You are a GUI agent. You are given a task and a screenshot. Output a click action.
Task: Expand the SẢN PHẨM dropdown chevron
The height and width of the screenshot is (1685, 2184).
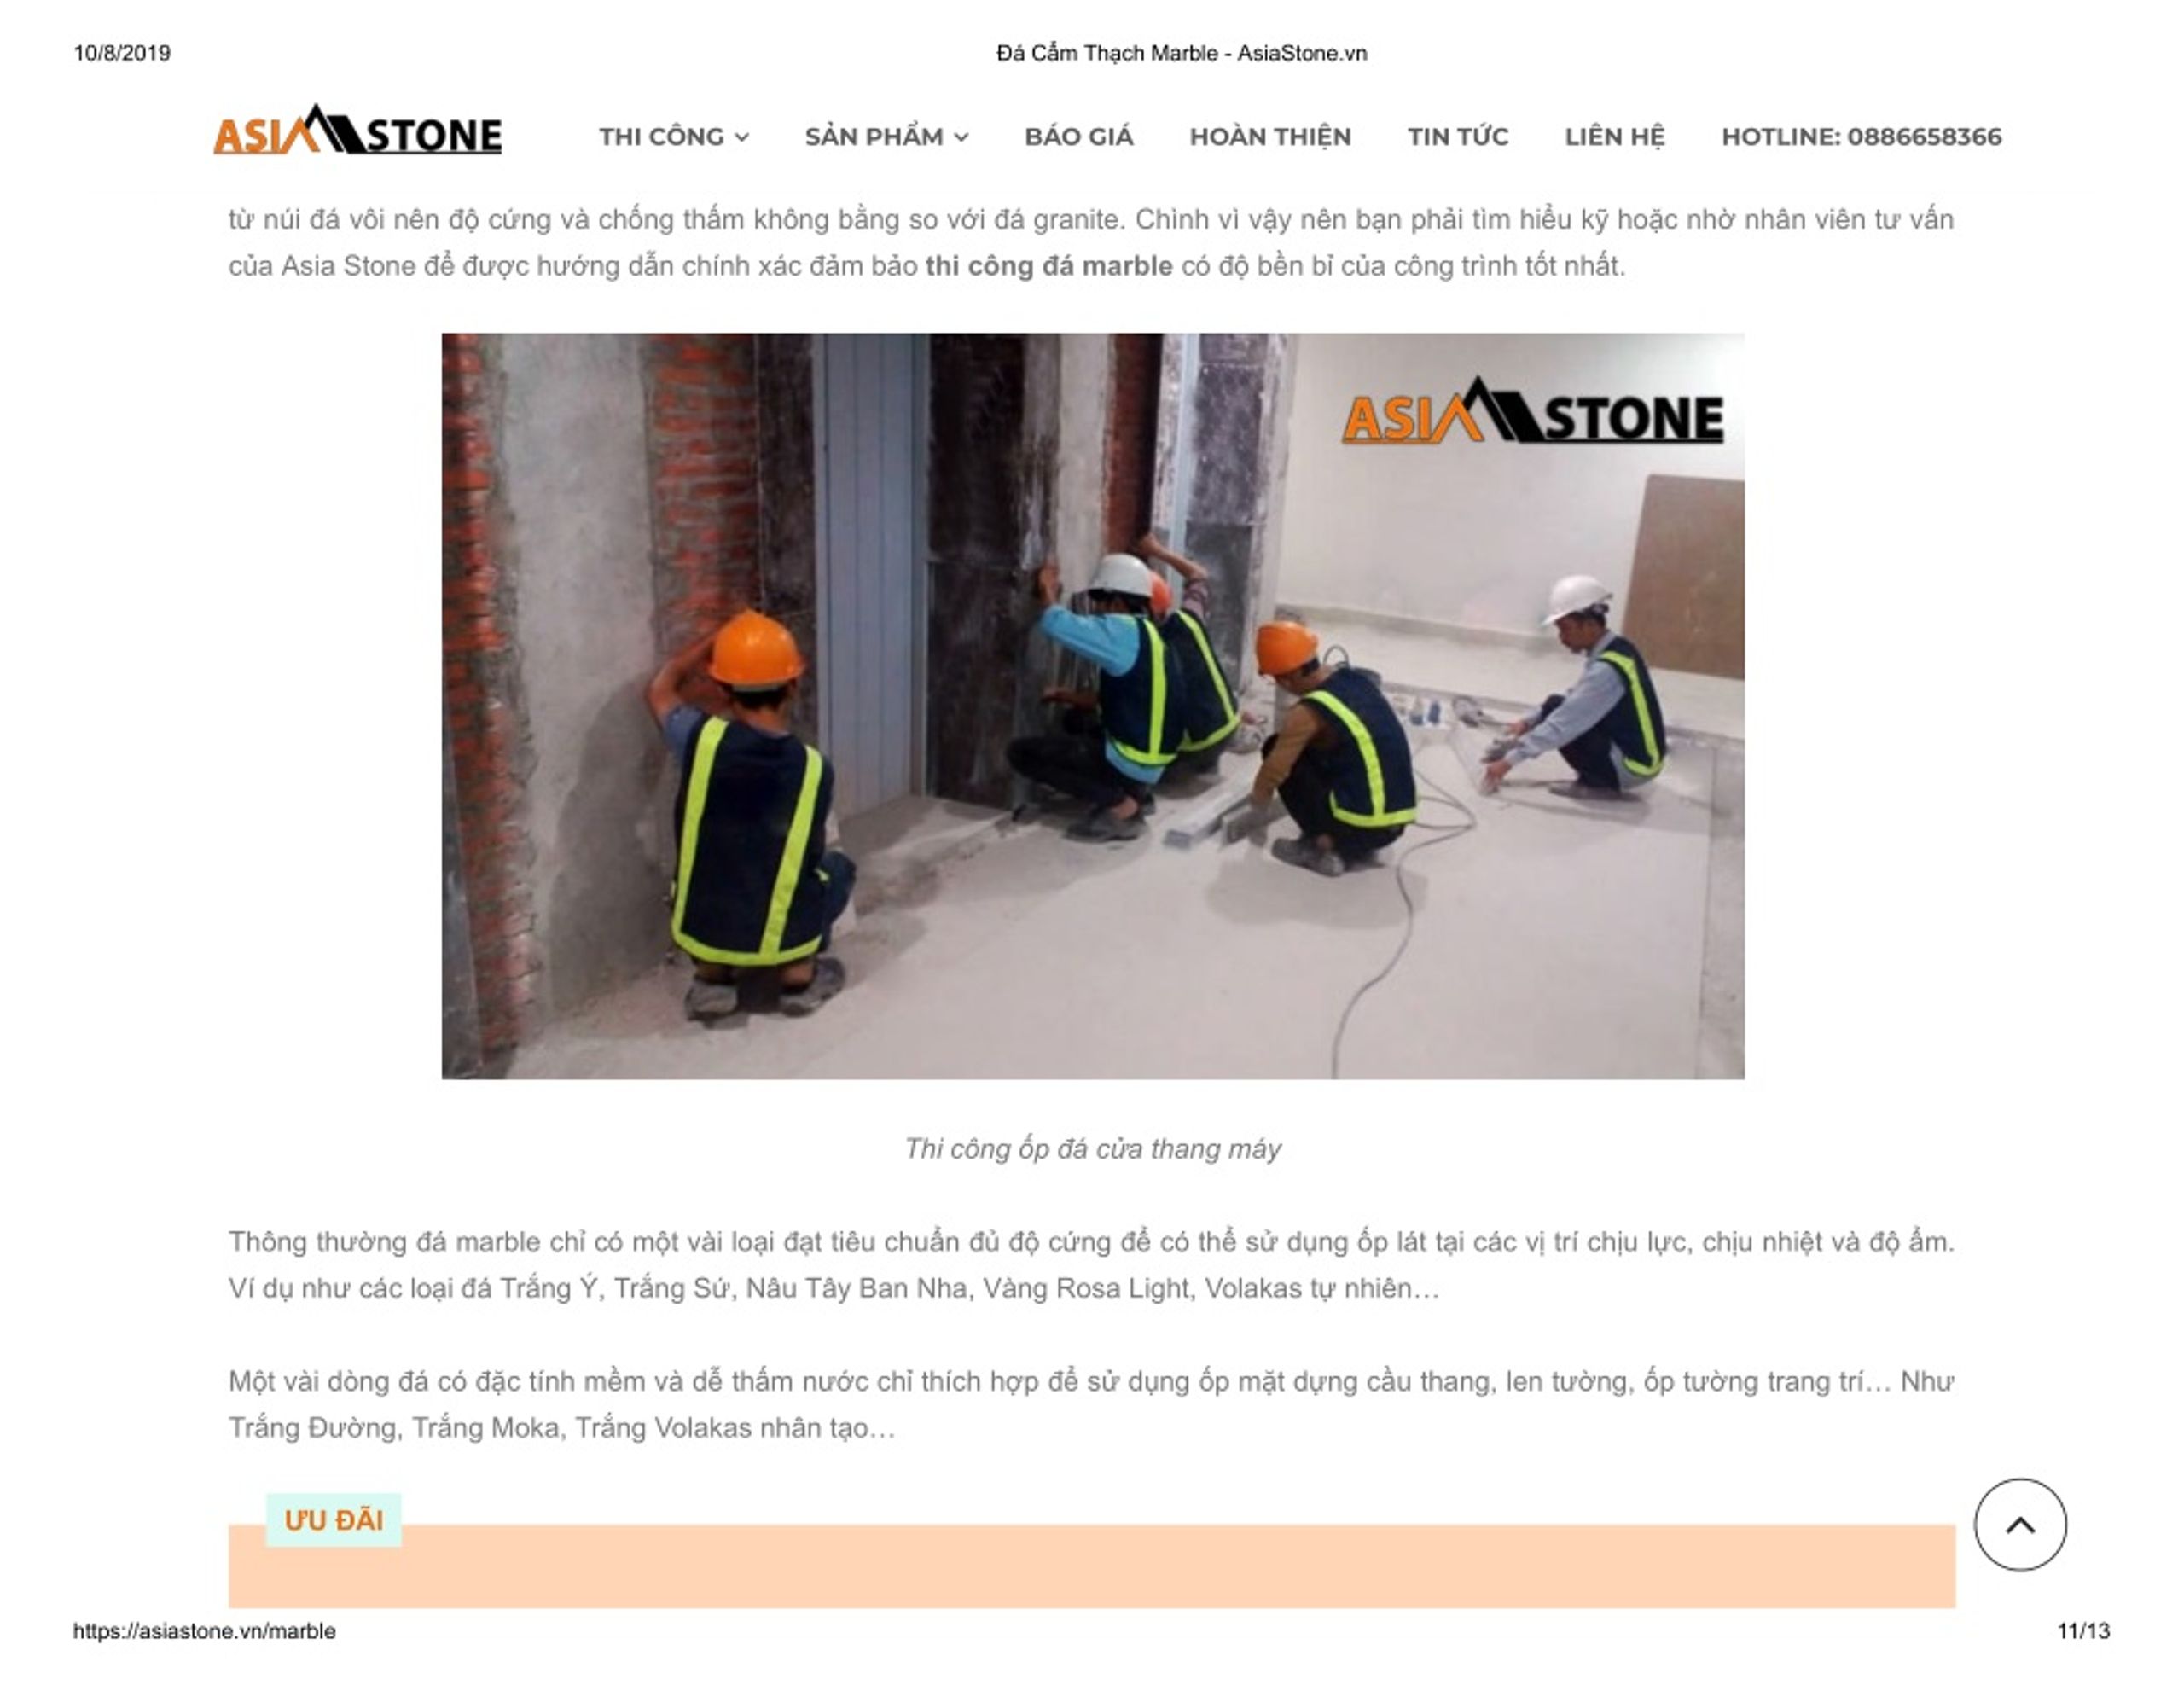(x=960, y=138)
